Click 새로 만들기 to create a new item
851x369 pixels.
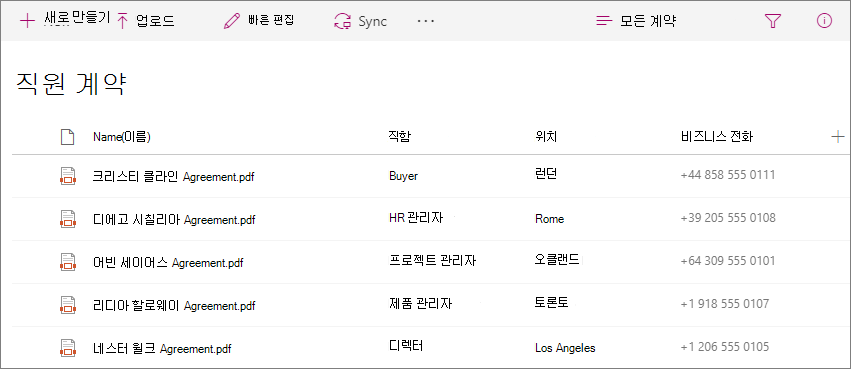[x=77, y=19]
